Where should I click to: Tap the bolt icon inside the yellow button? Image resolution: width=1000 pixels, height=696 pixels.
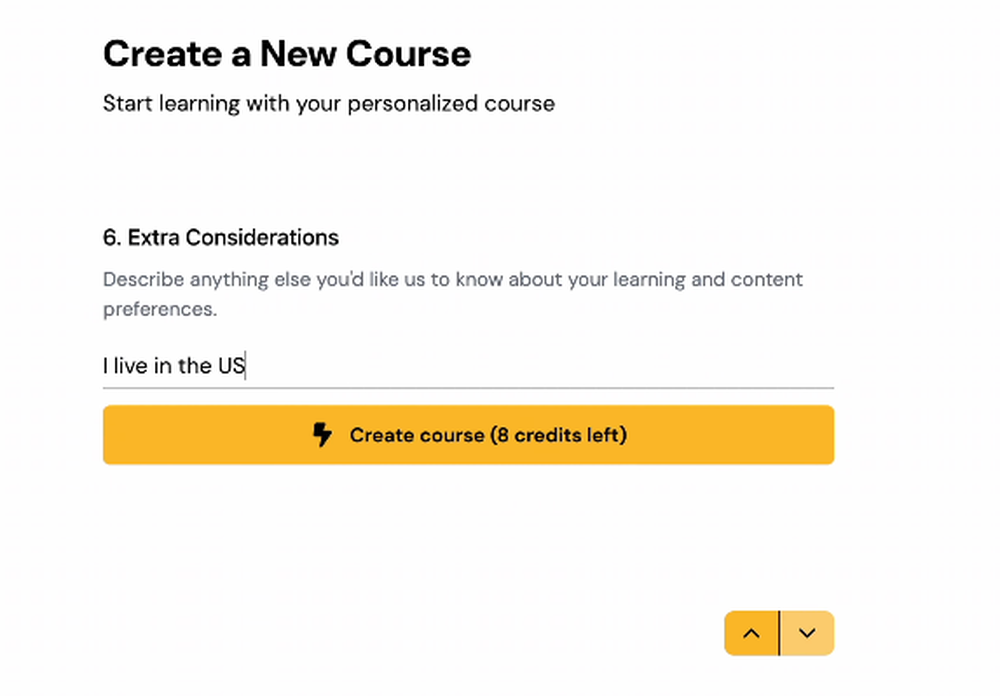coord(322,435)
